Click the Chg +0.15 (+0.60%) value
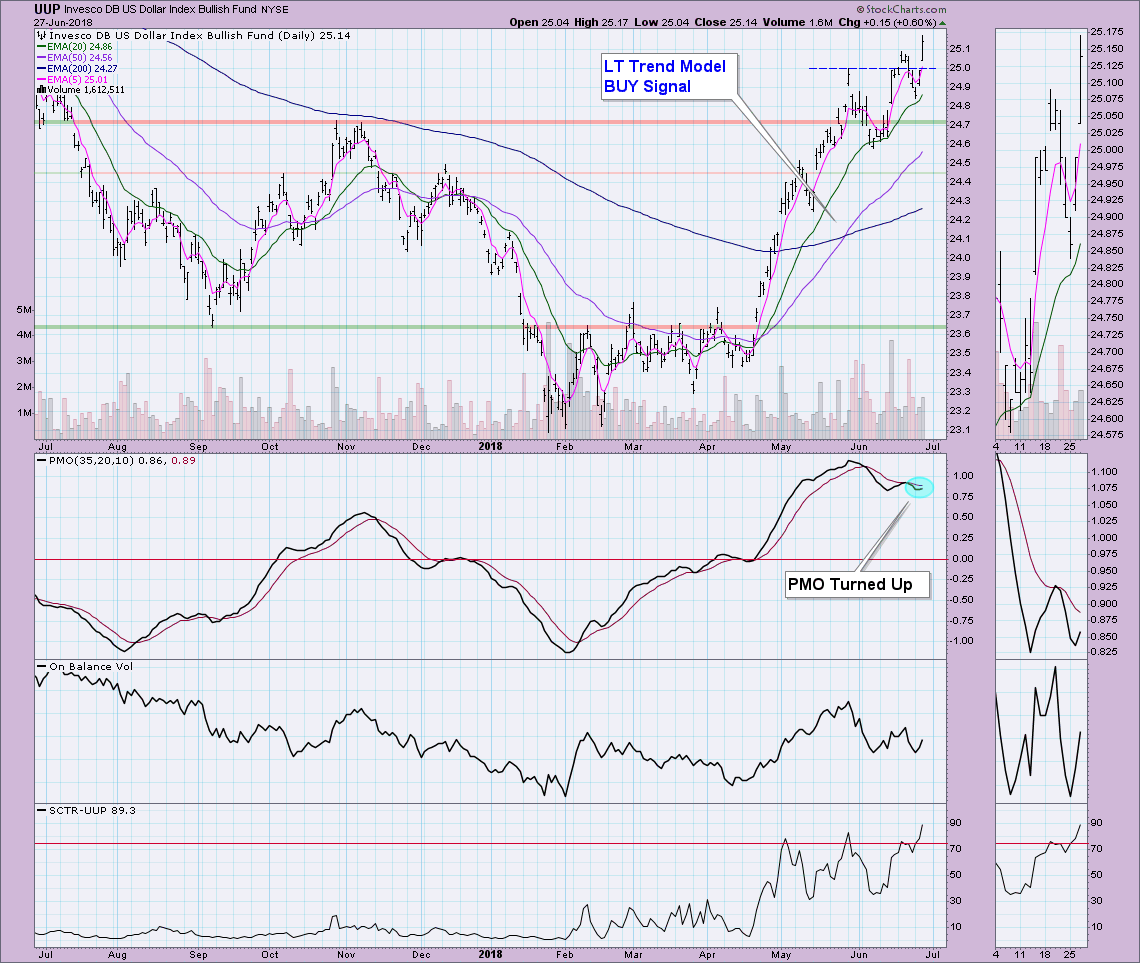The image size is (1140, 963). (x=887, y=23)
